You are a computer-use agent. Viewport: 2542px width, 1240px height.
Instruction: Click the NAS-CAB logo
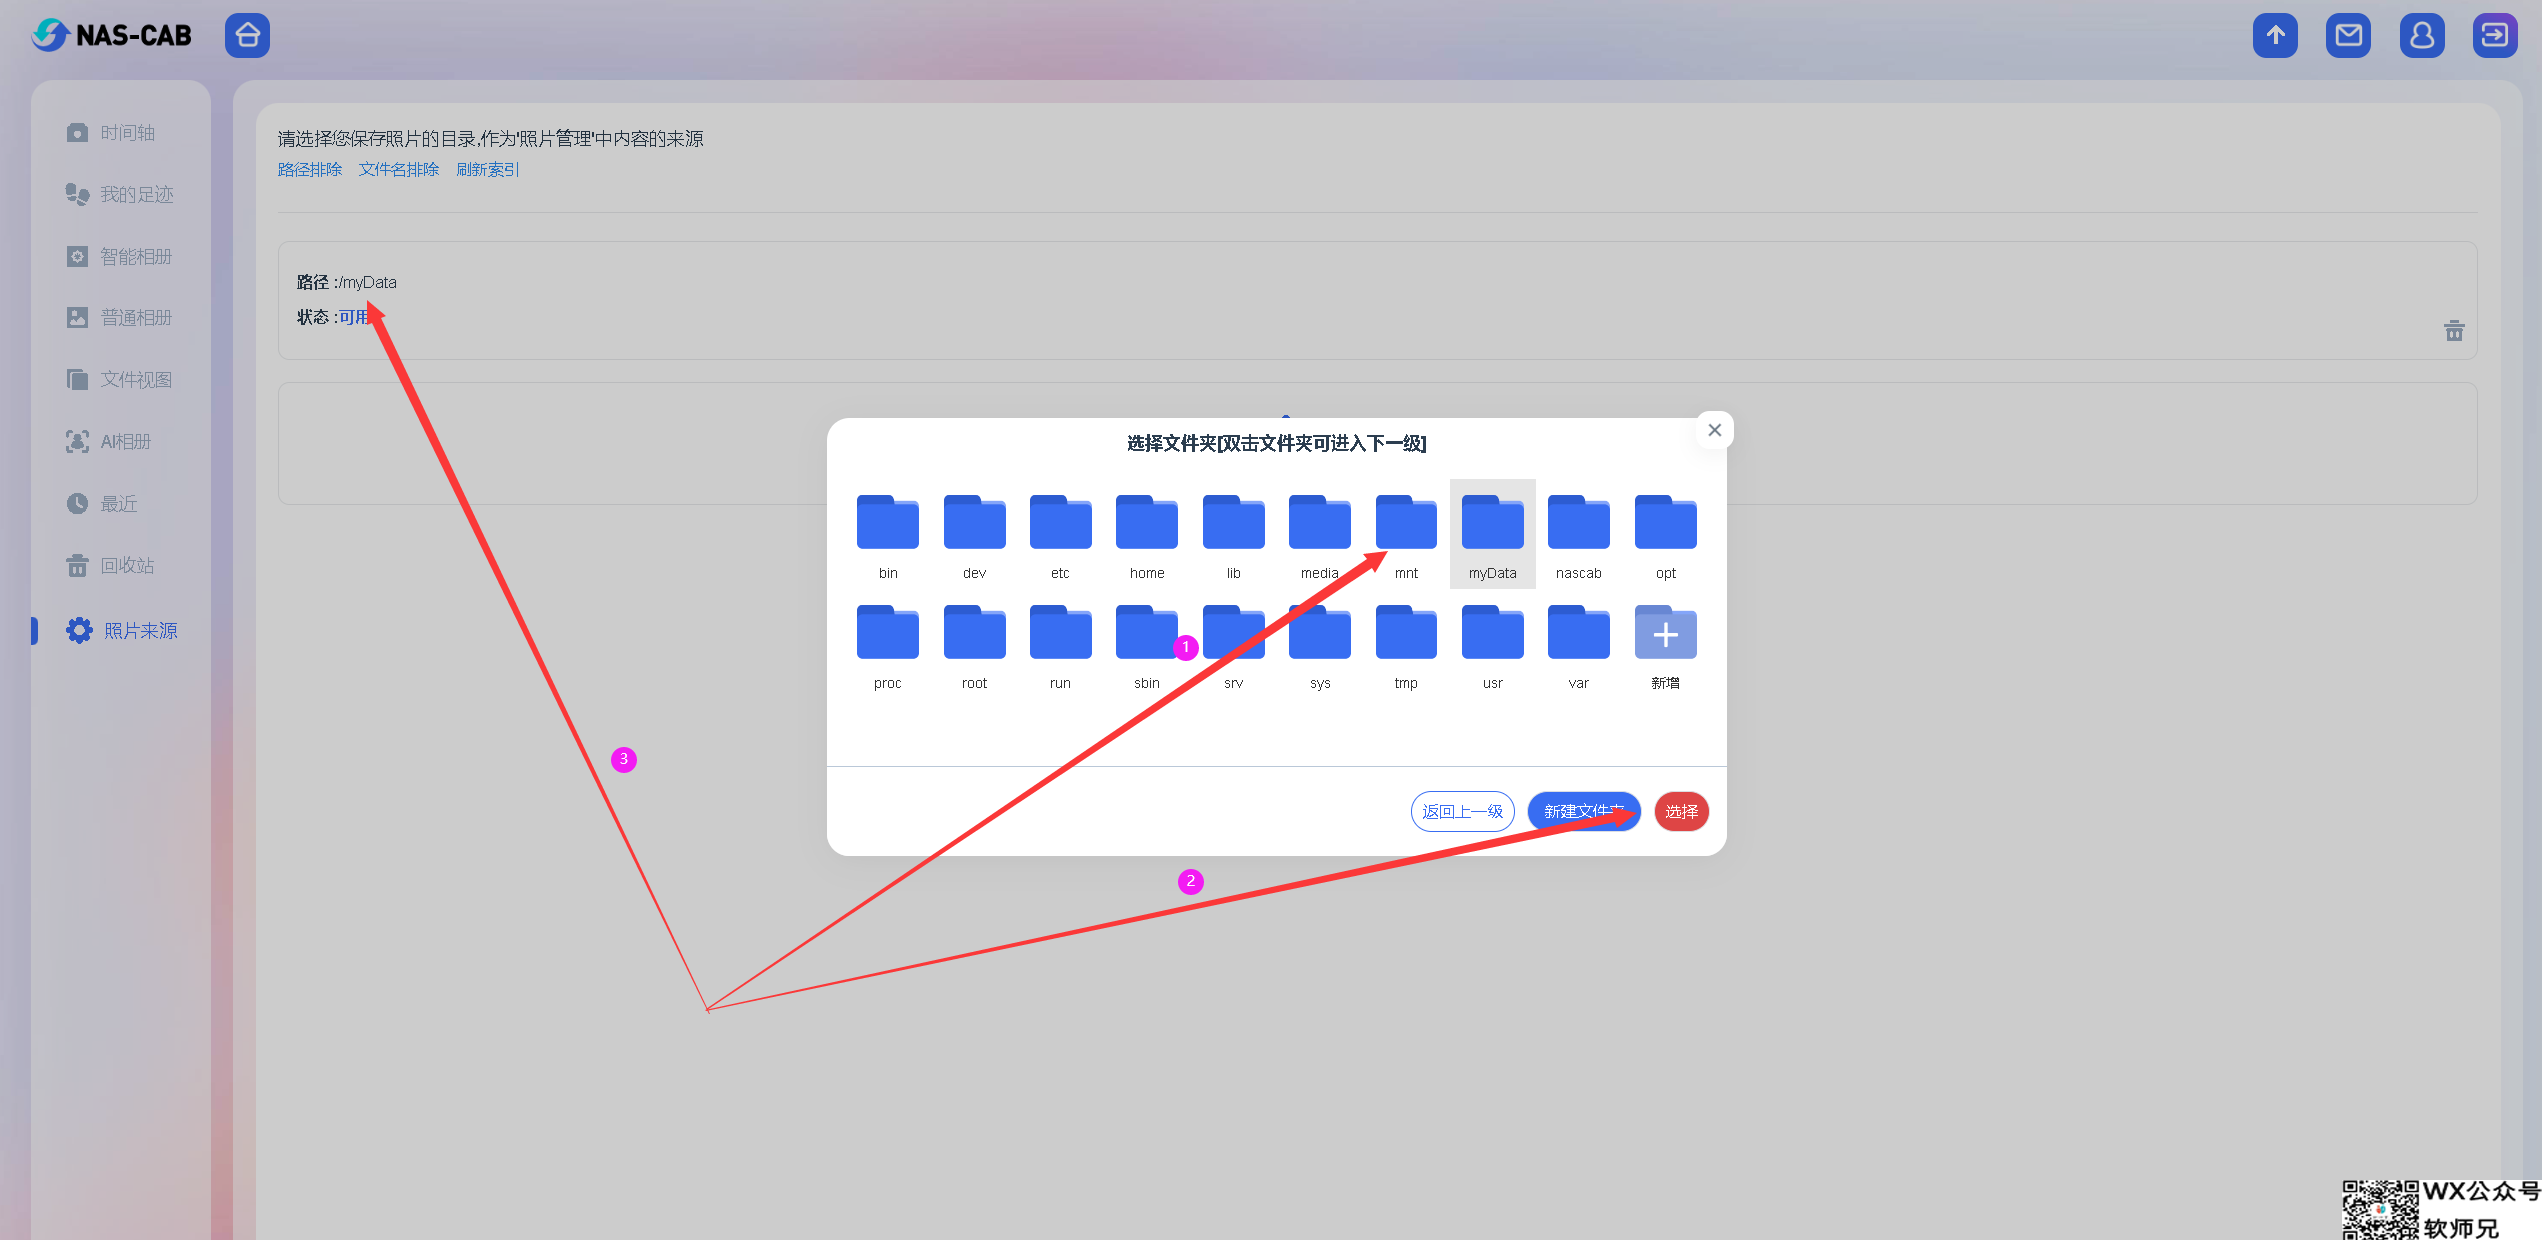pyautogui.click(x=111, y=35)
